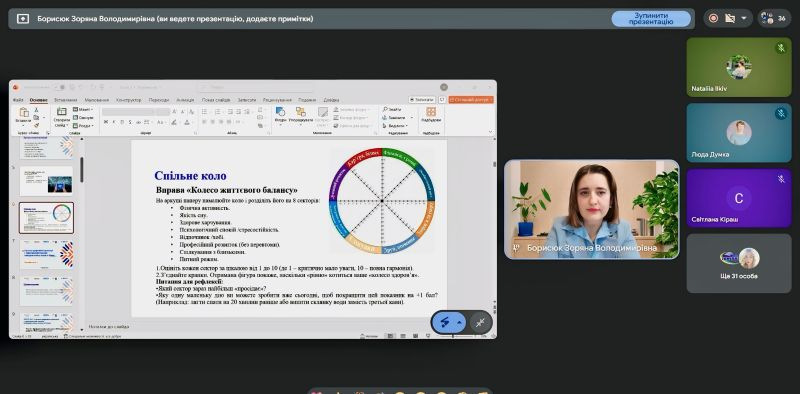Open the annotation pen tool
The width and height of the screenshot is (800, 394).
444,322
